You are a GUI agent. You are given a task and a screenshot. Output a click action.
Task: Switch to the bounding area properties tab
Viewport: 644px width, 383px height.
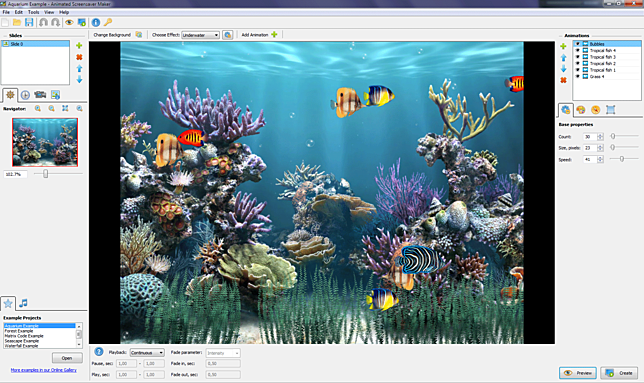611,110
